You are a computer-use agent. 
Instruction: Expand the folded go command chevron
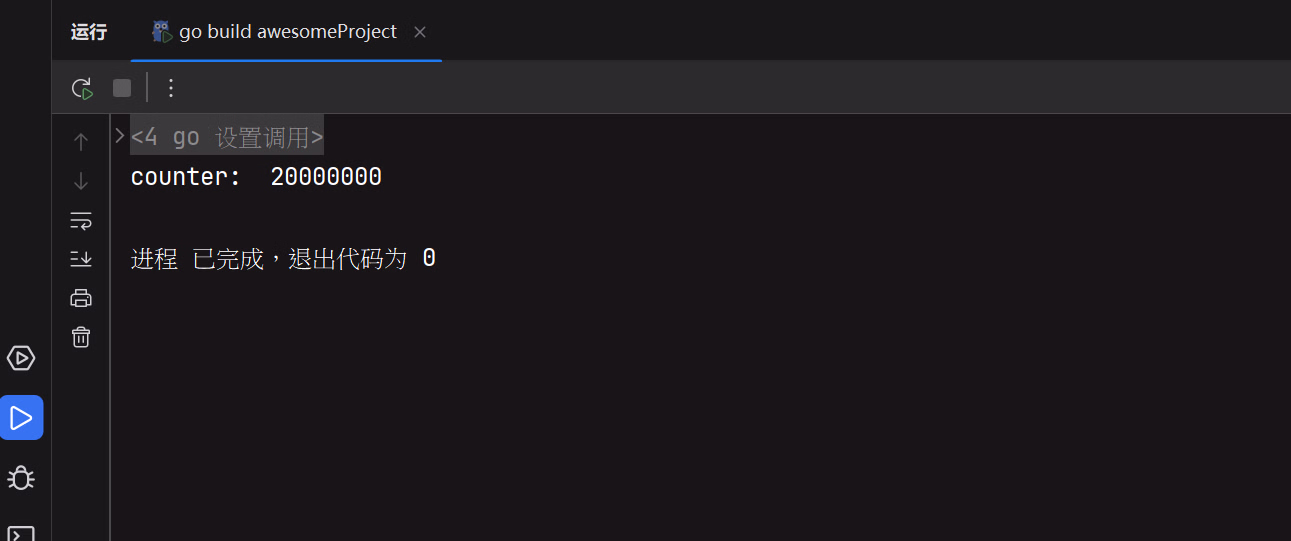point(120,136)
